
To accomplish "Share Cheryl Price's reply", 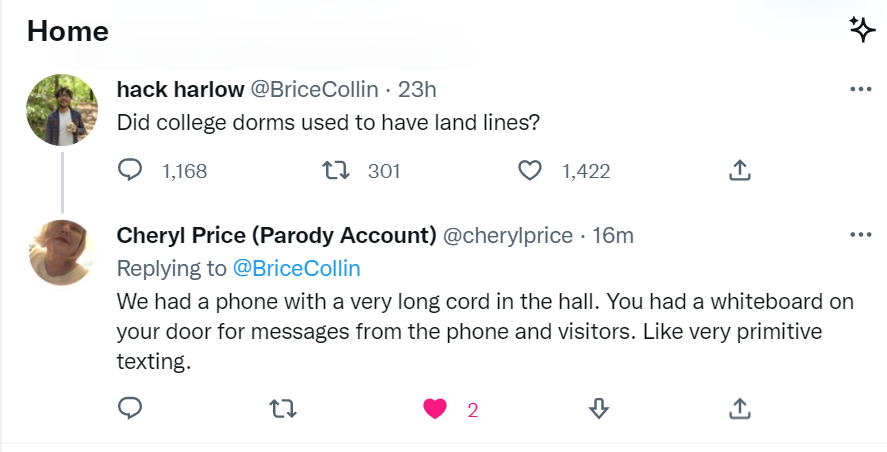I will pos(739,408).
